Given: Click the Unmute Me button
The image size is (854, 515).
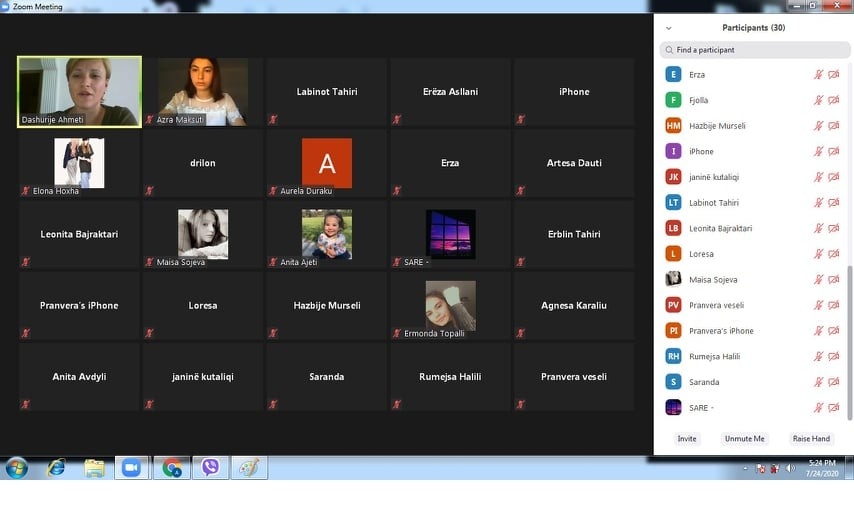Looking at the screenshot, I should [x=744, y=439].
